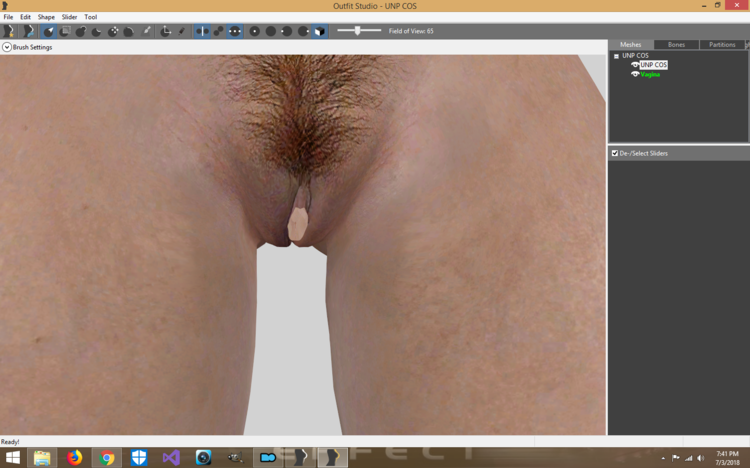This screenshot has height=468, width=750.
Task: Click the New Project toolbar icon
Action: 9,31
